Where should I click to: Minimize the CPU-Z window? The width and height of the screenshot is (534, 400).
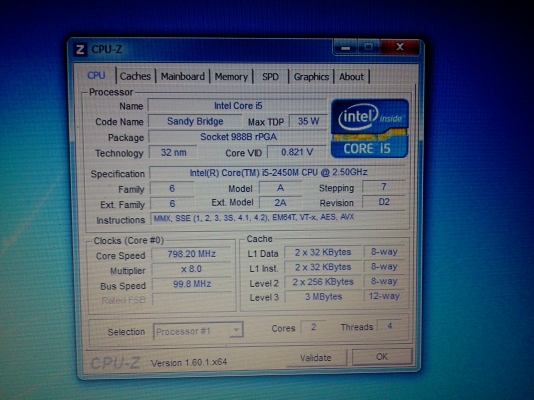(x=345, y=47)
